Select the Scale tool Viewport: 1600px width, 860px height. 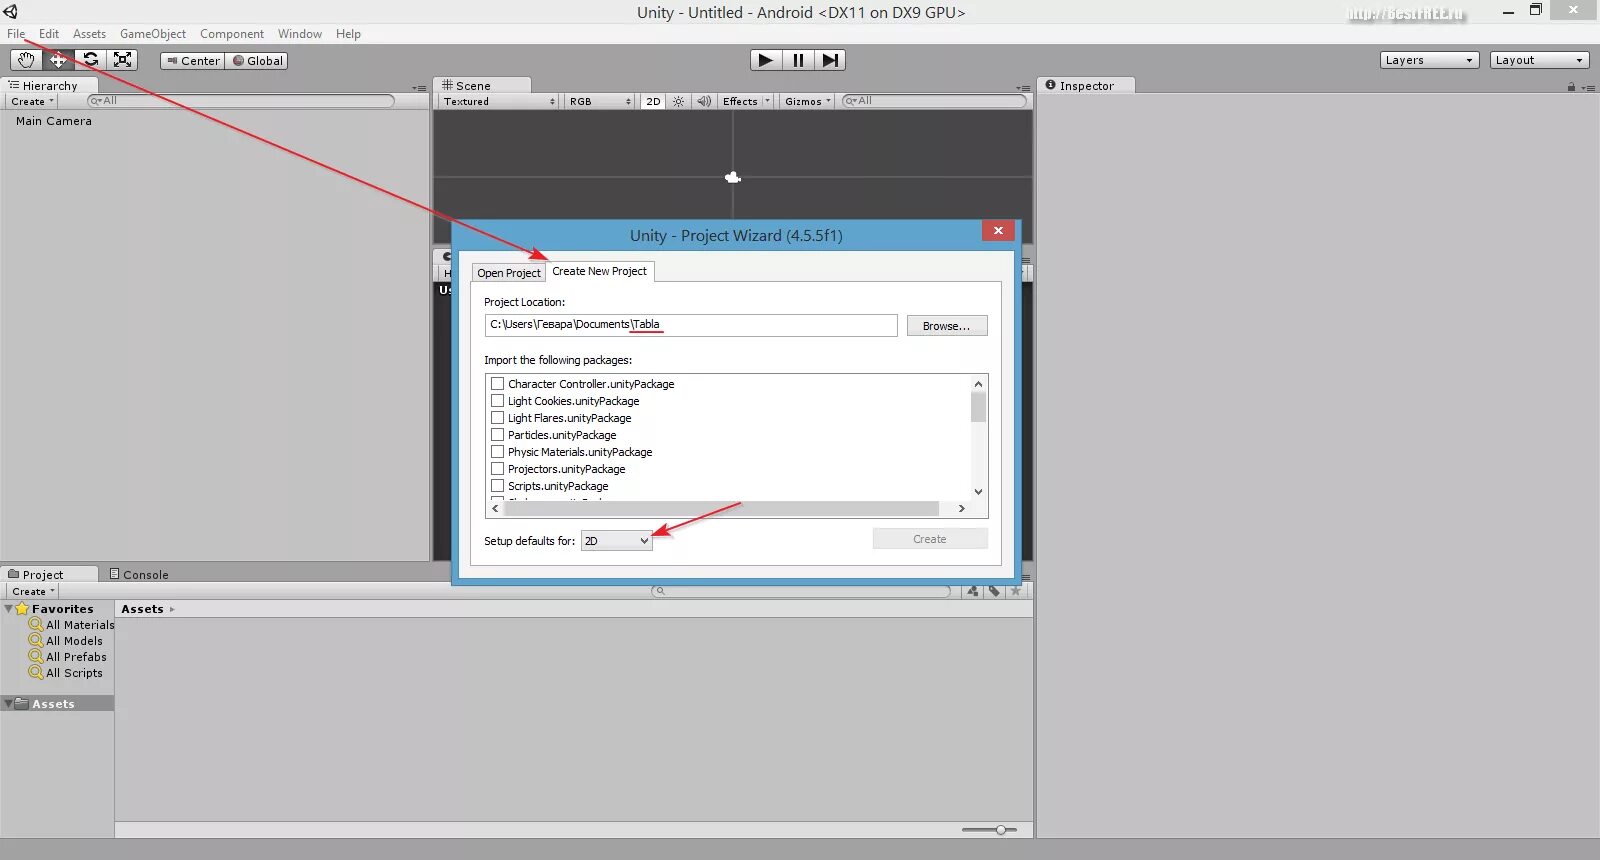click(122, 60)
